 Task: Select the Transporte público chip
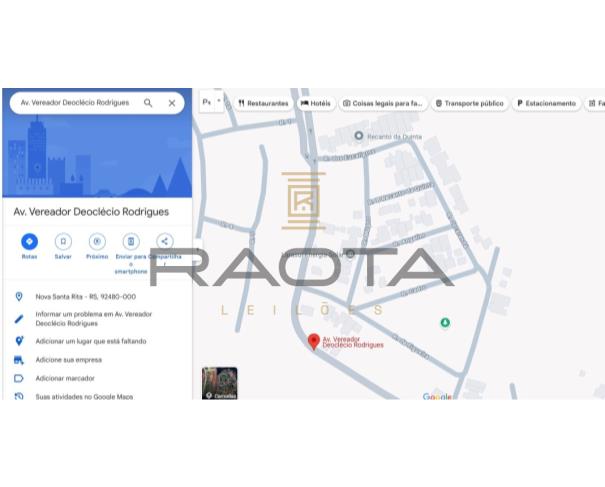point(470,103)
